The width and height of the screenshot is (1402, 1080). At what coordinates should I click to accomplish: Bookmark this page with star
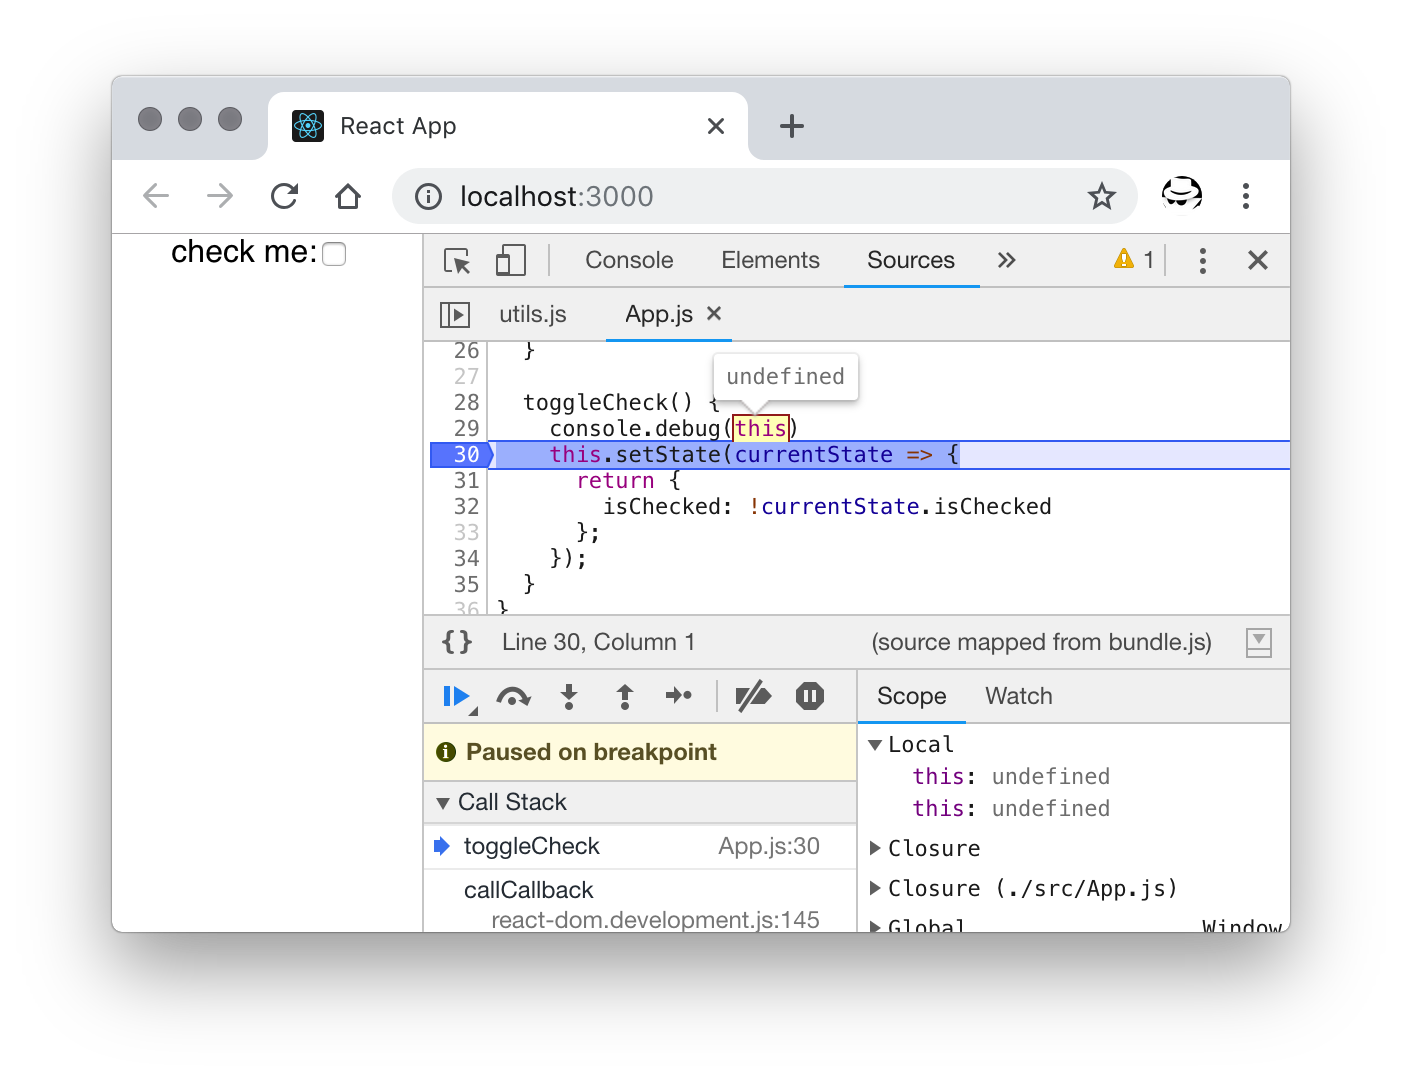pos(1102,196)
